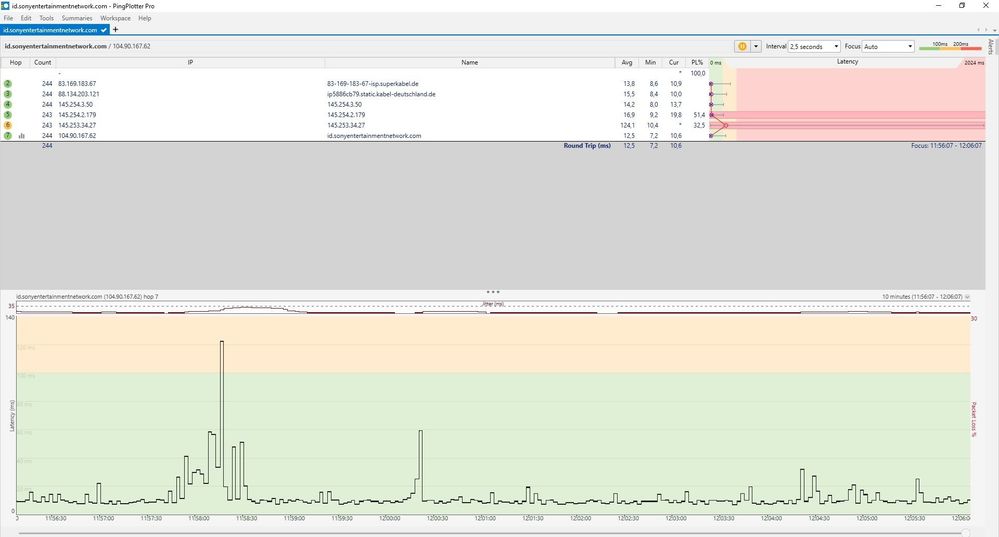
Task: Open the dropdown arrow beside pause button
Action: point(756,46)
